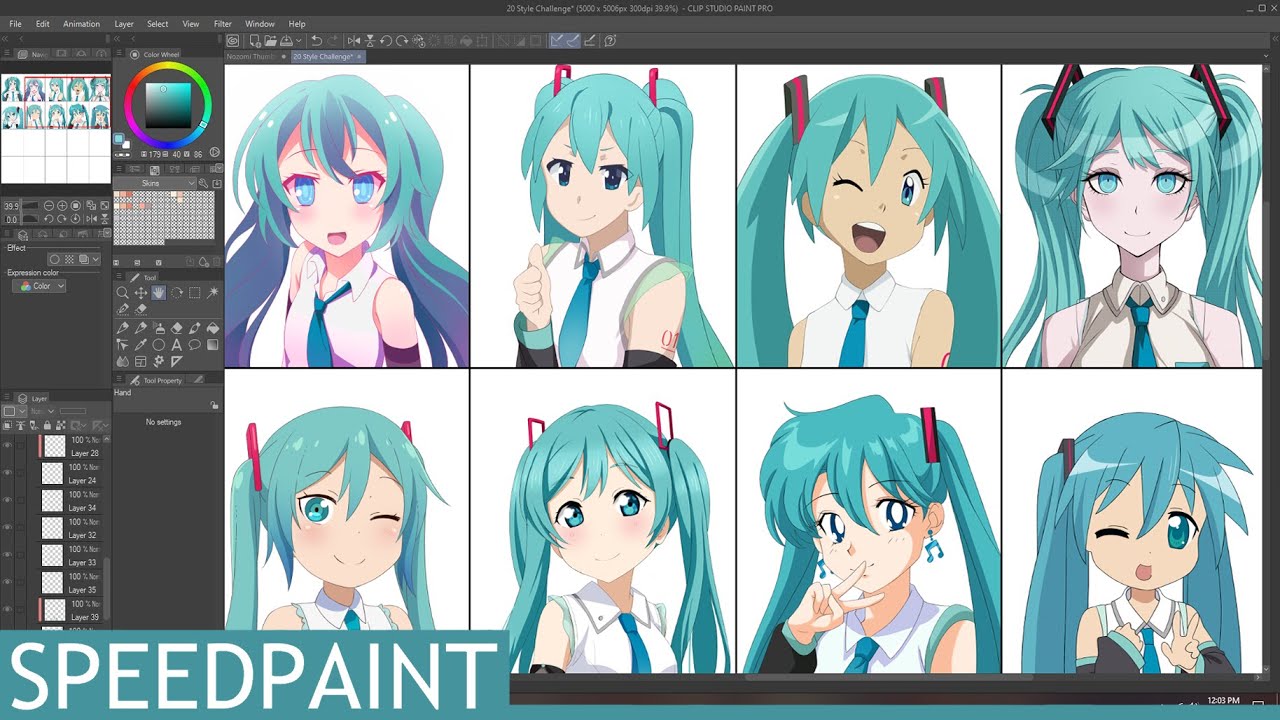Screen dimensions: 1280x720
Task: Open the layer blending mode dropdown
Action: click(x=42, y=411)
